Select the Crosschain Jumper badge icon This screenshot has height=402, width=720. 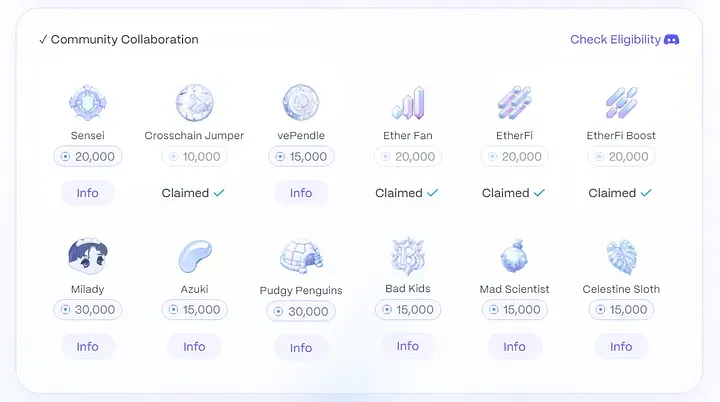tap(194, 102)
